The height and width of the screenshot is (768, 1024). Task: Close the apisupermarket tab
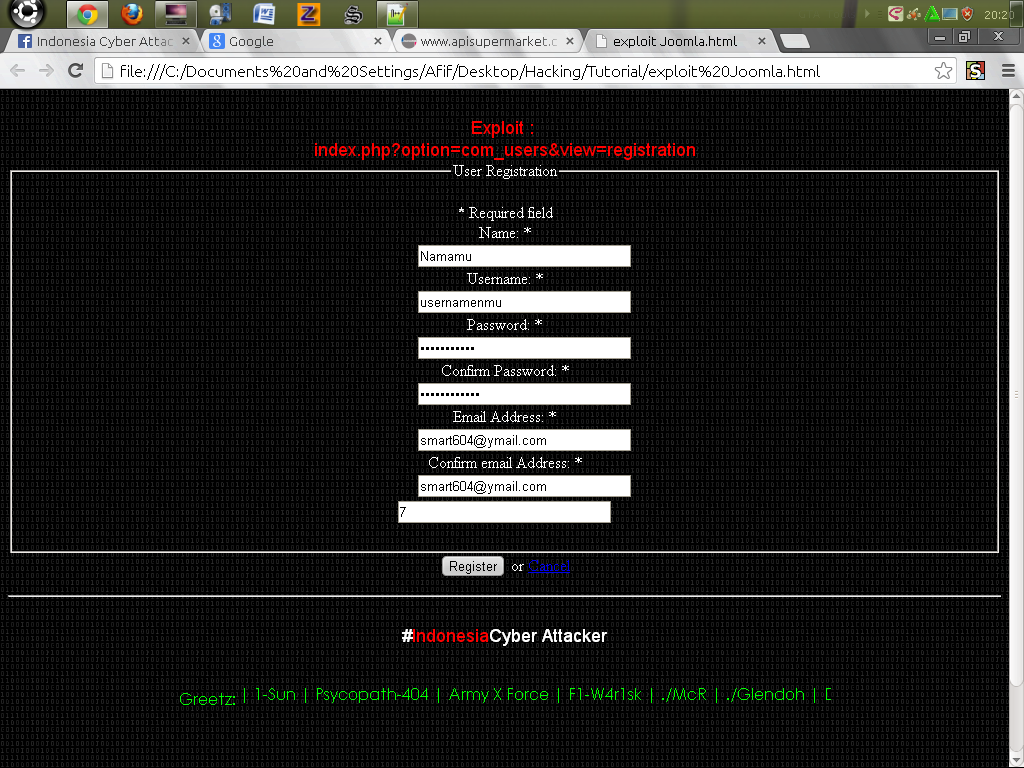point(569,41)
